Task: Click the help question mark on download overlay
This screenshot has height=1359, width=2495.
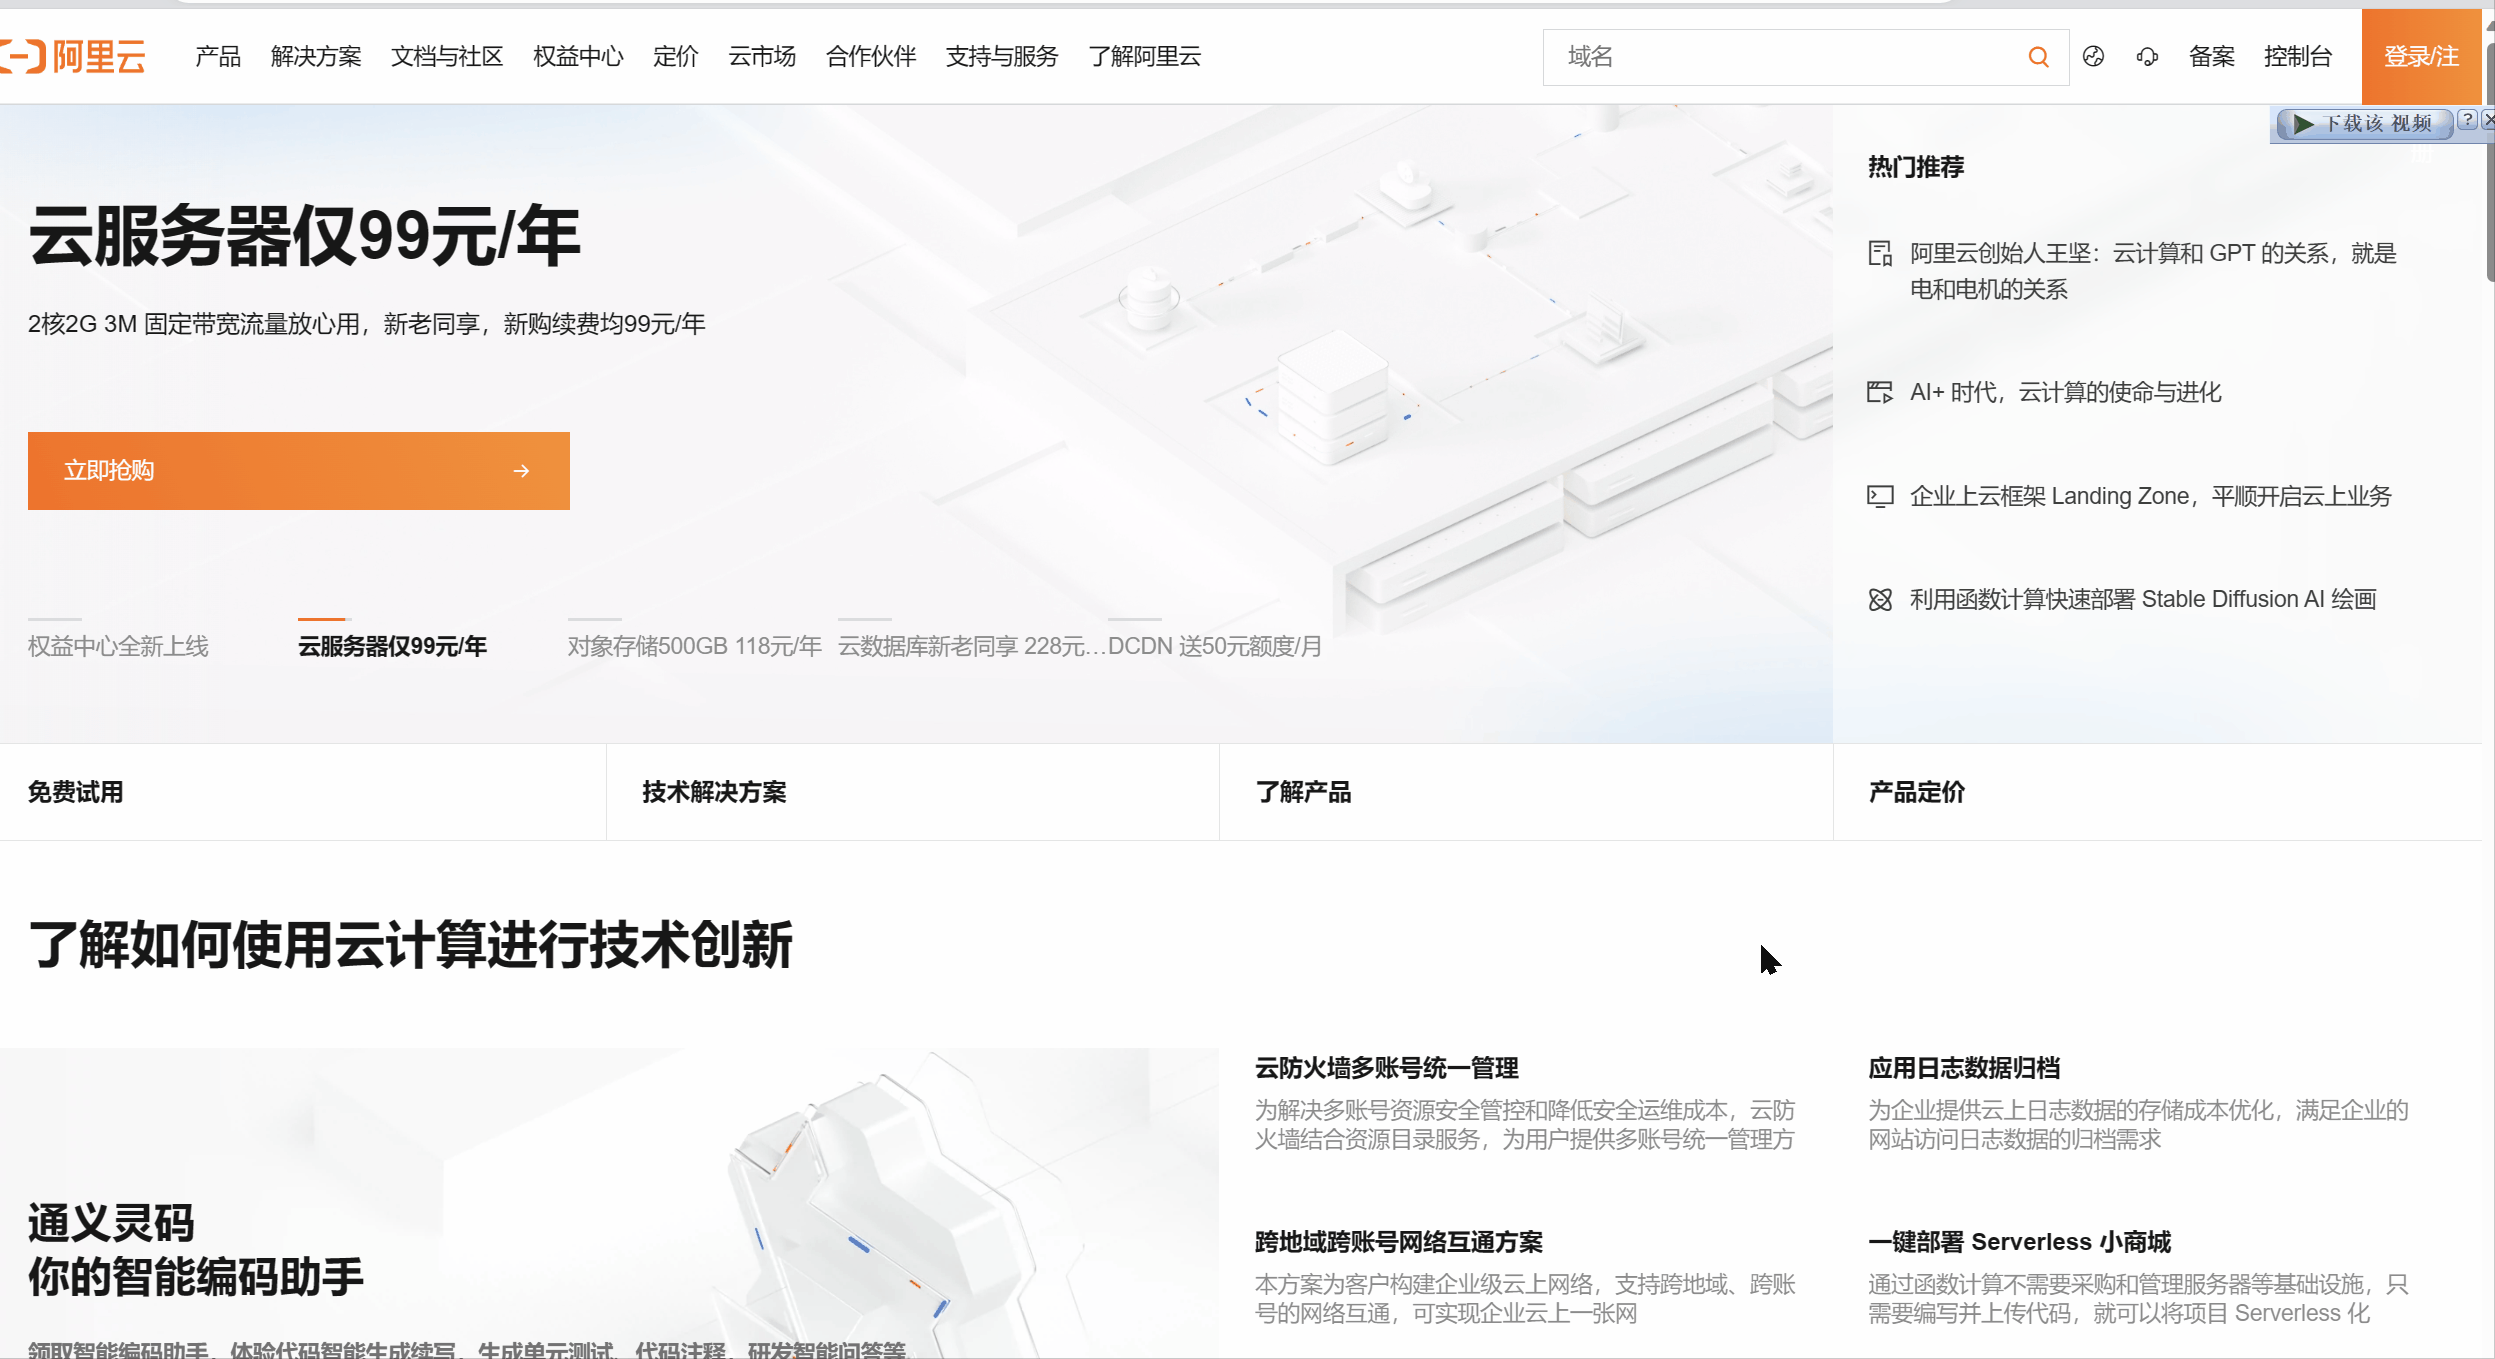Action: pyautogui.click(x=2467, y=120)
